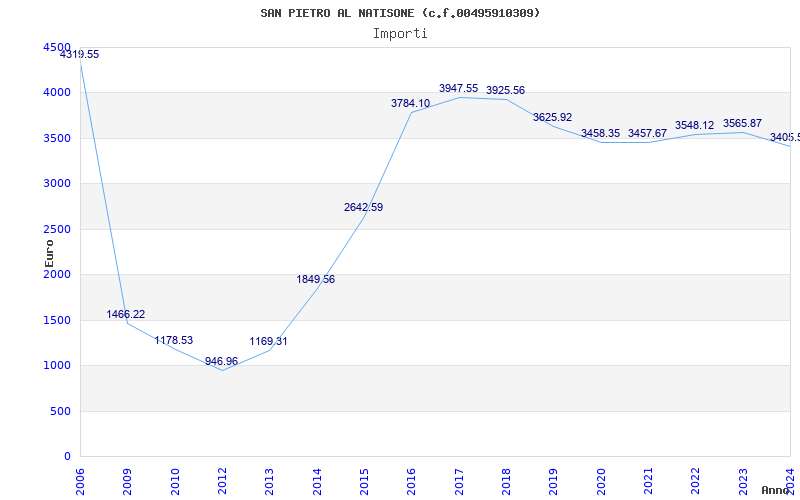Image resolution: width=800 pixels, height=500 pixels.
Task: Click the x-axis year 2017
Action: click(459, 482)
